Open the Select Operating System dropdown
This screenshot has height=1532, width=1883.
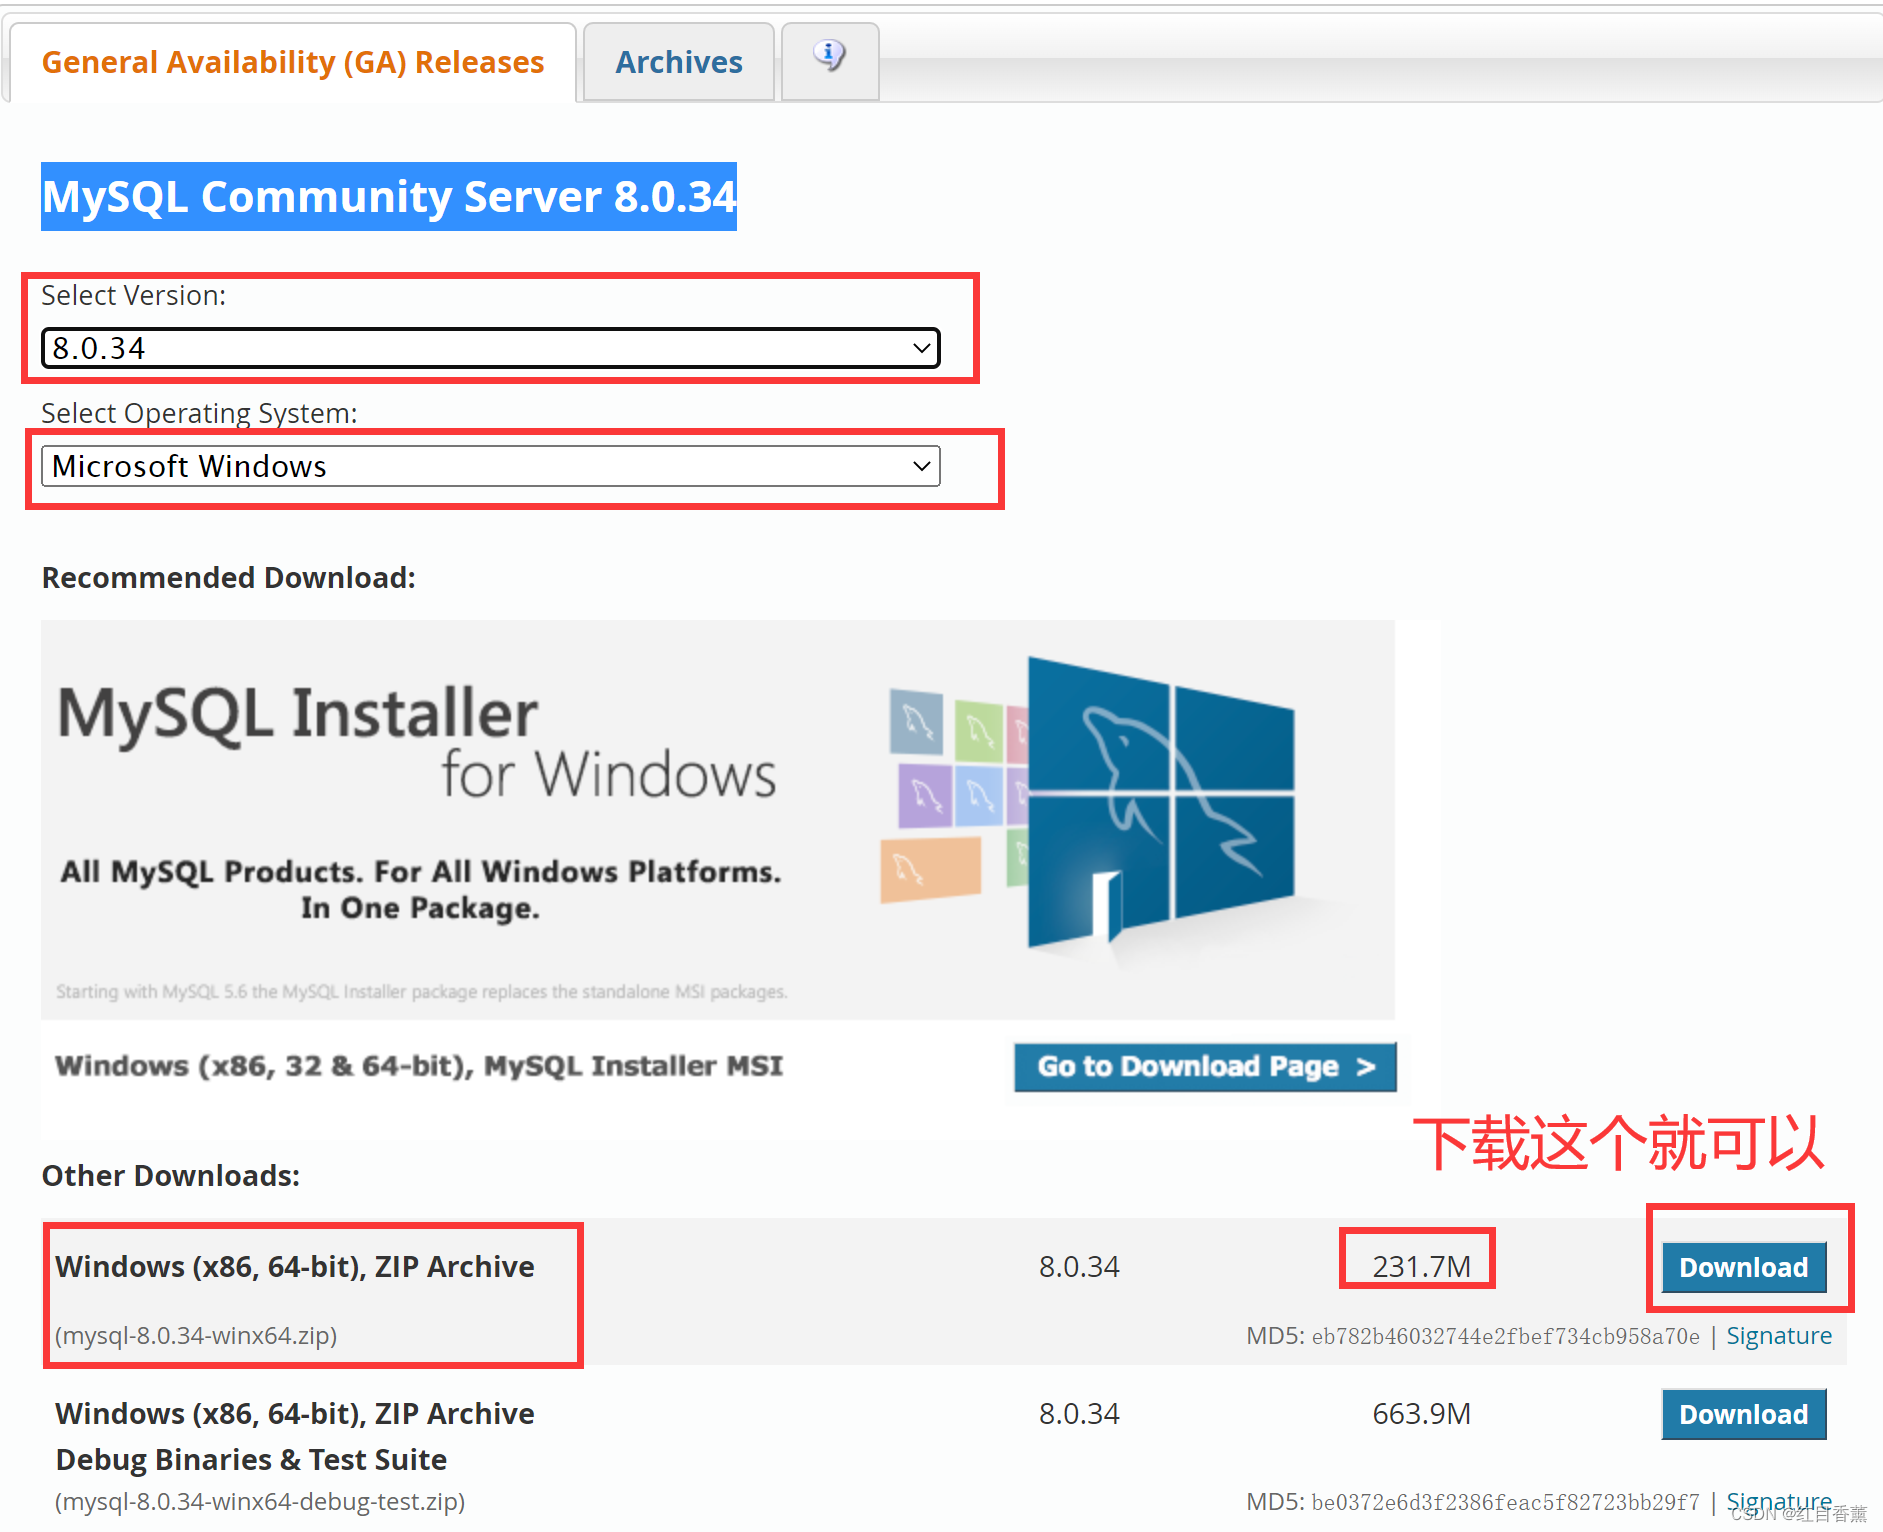pyautogui.click(x=490, y=466)
